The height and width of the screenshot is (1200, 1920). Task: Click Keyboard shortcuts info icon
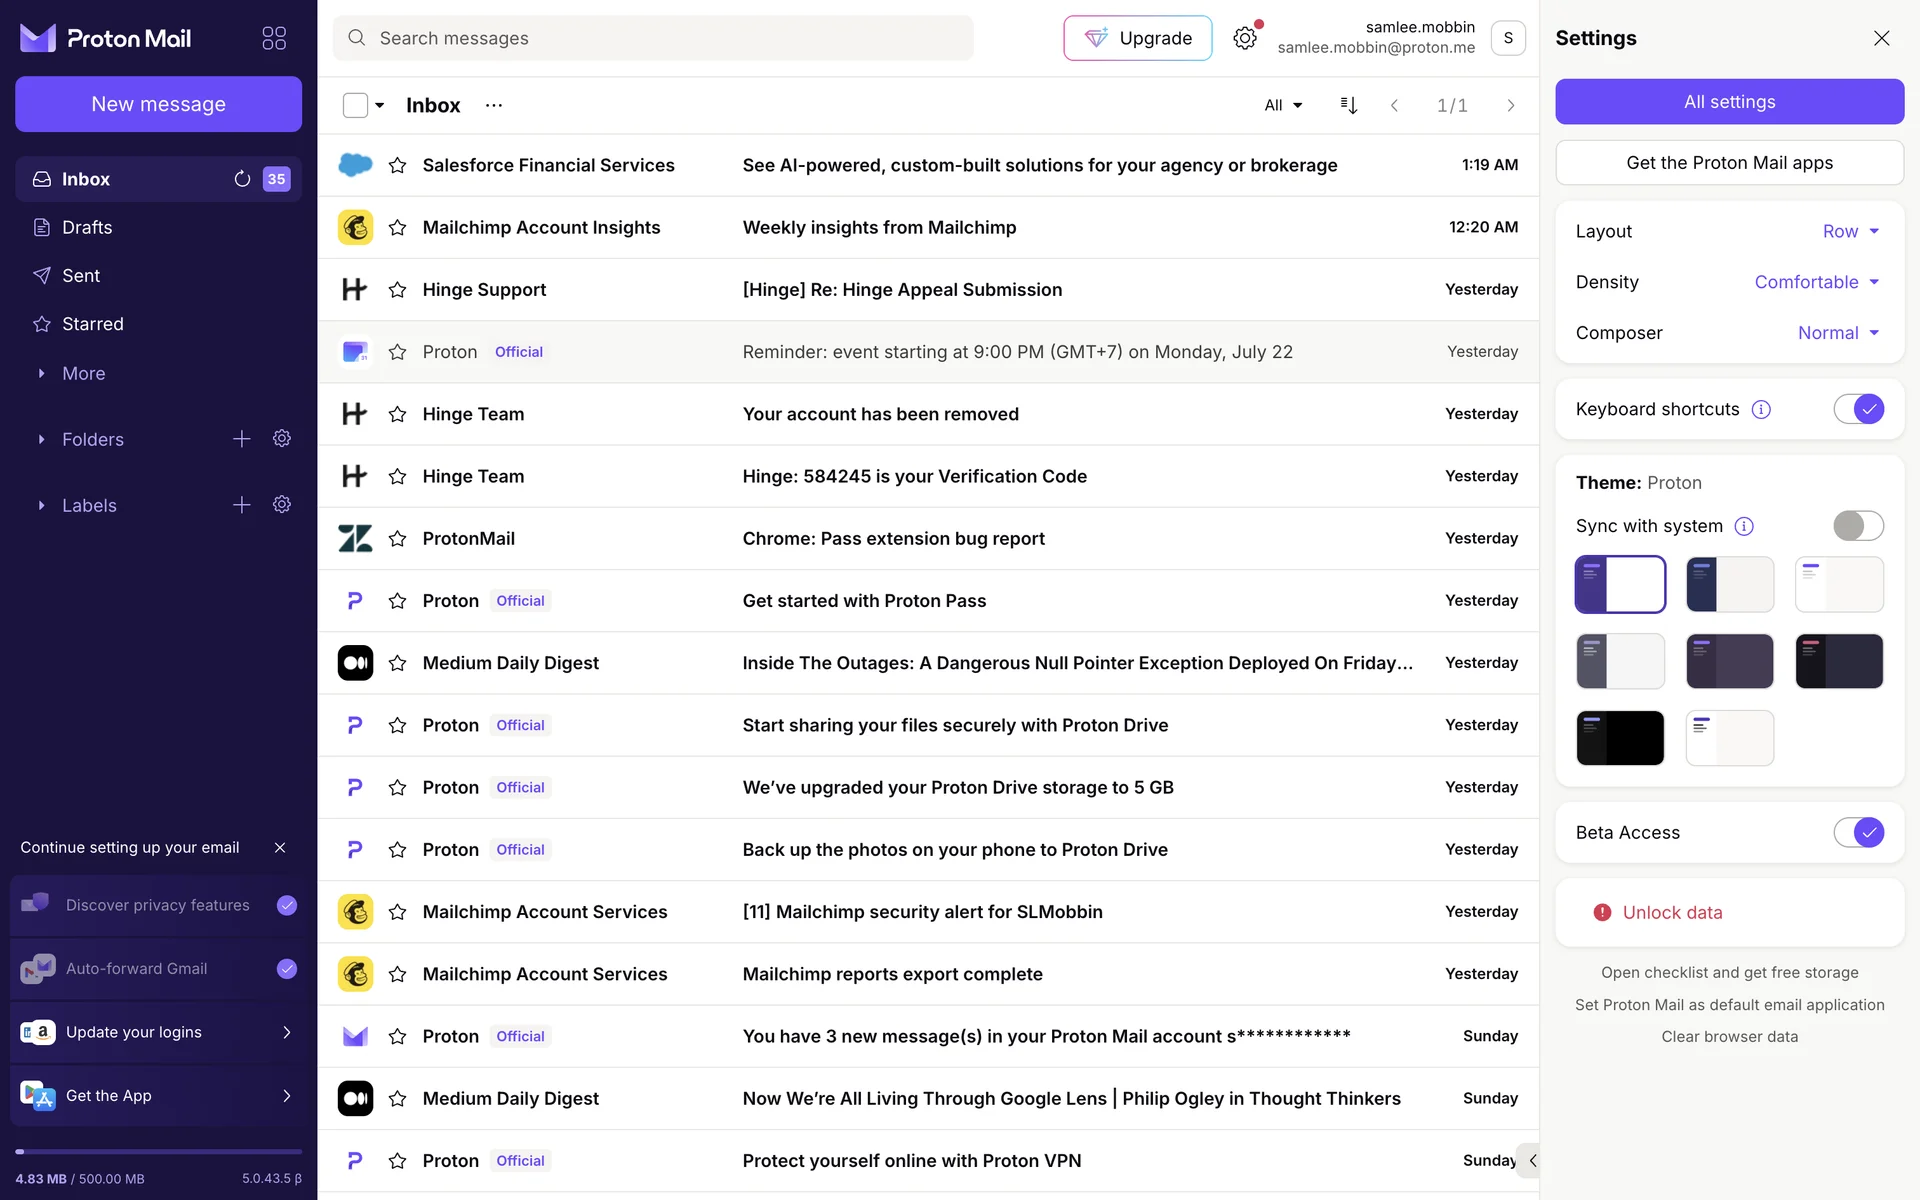(x=1761, y=409)
